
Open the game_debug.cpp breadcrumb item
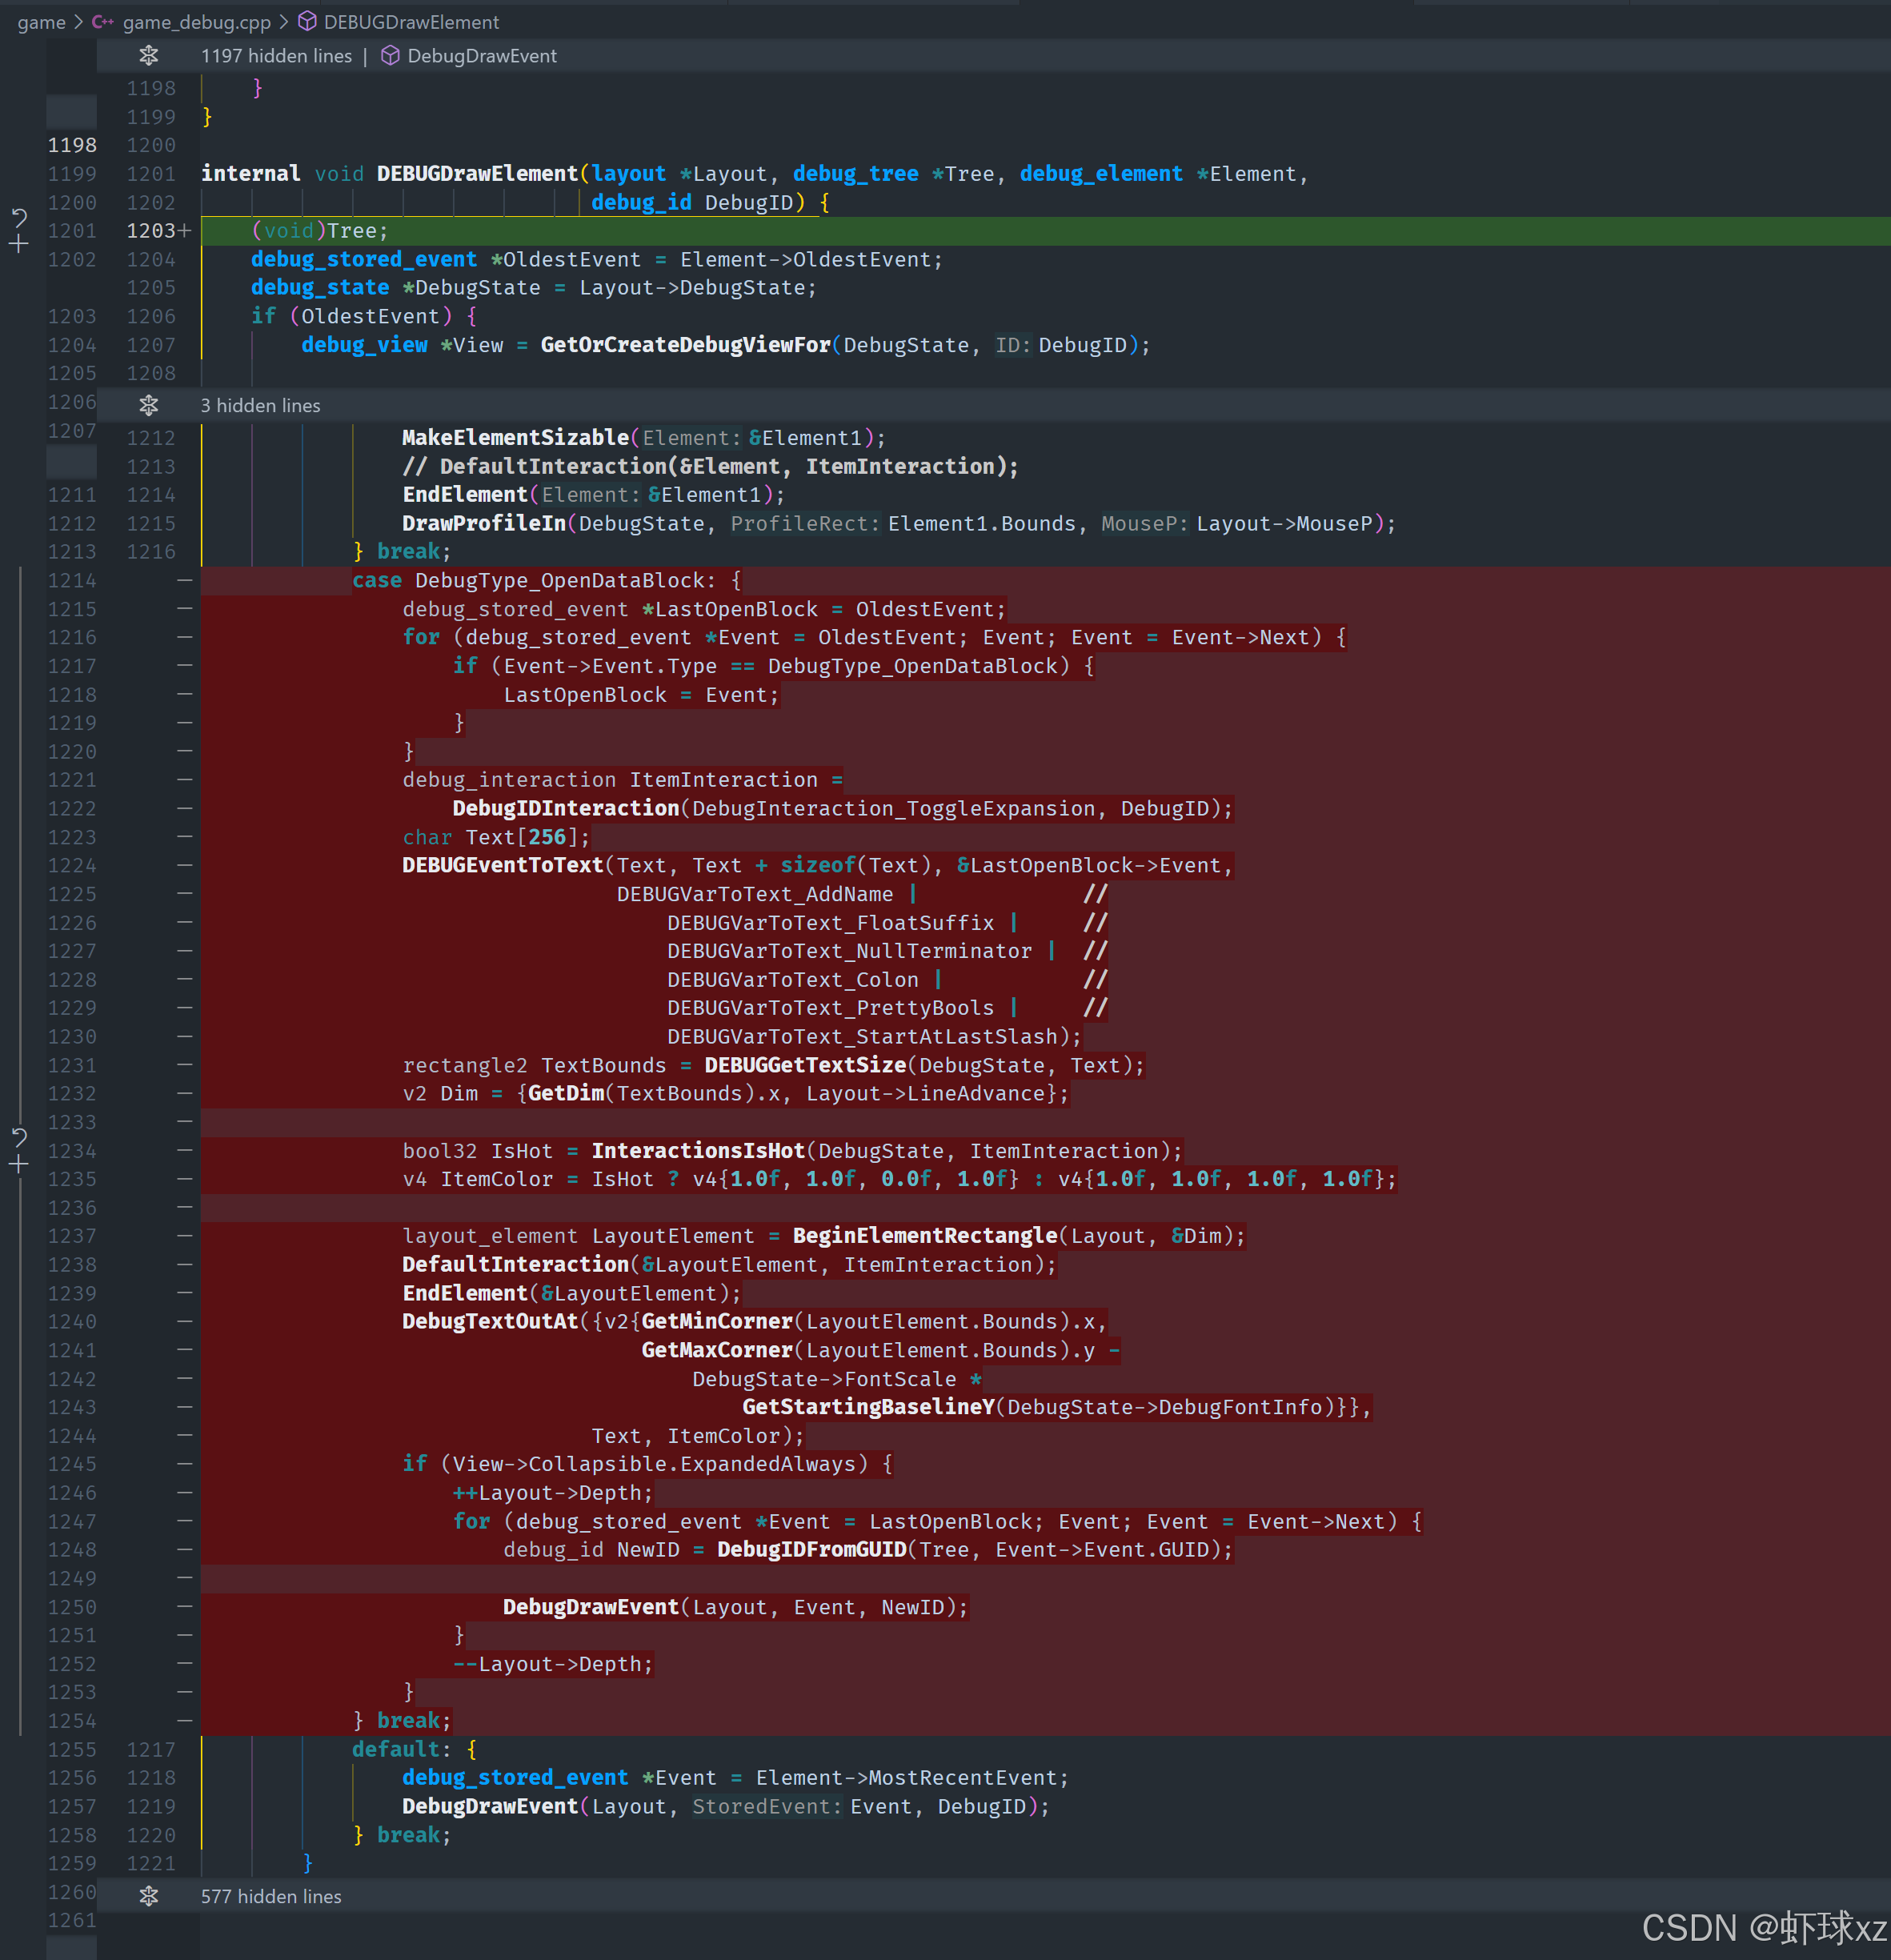point(196,22)
